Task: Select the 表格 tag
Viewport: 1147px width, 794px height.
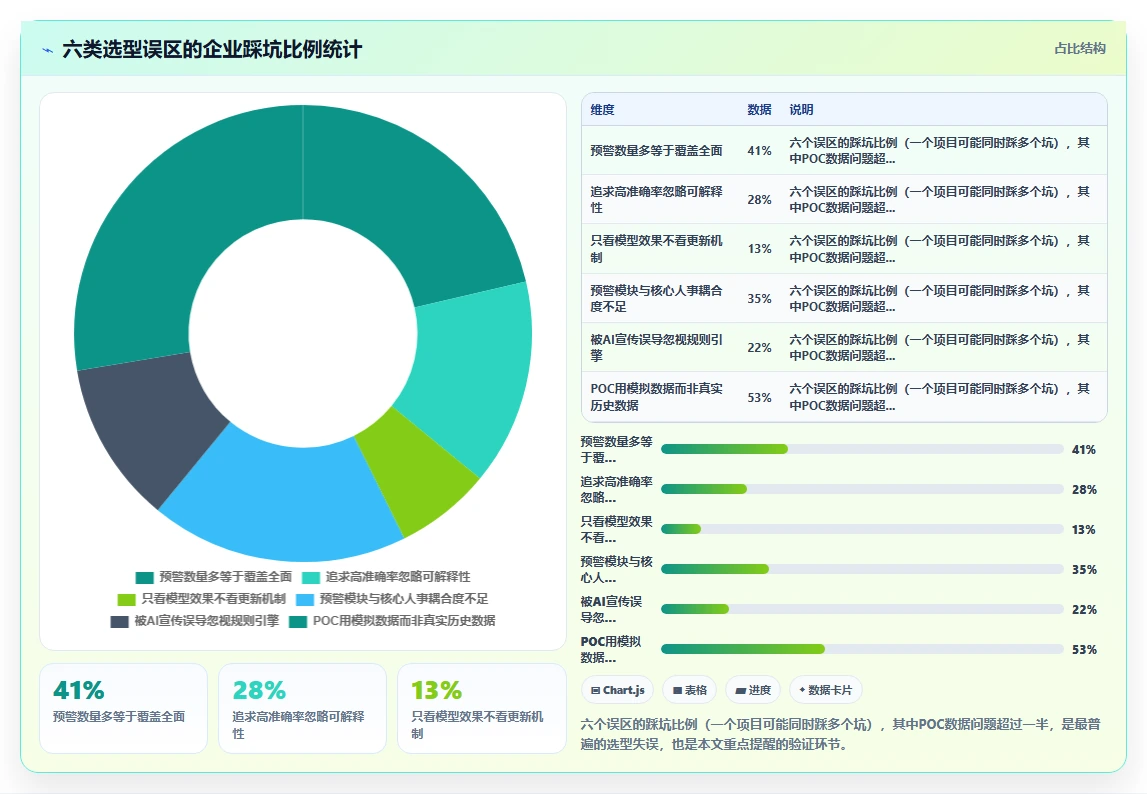Action: [689, 690]
